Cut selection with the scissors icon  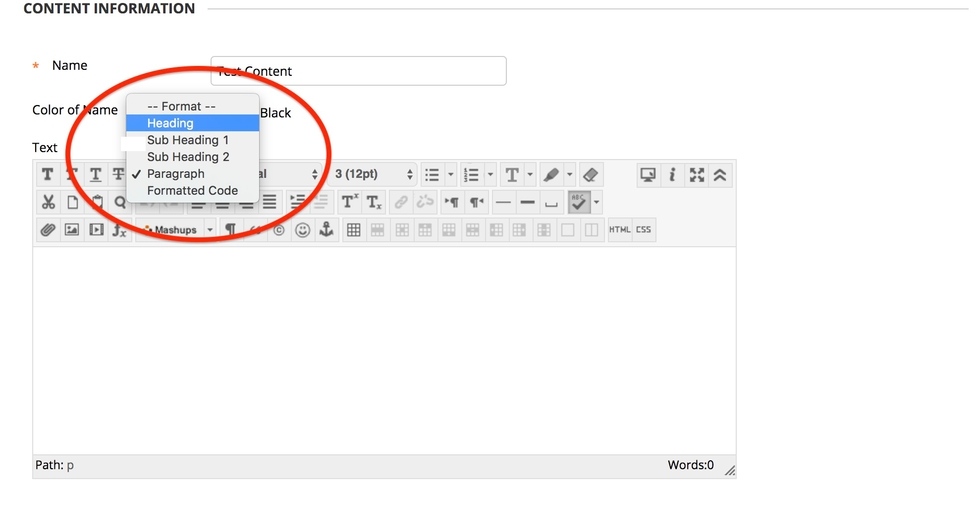(x=47, y=202)
